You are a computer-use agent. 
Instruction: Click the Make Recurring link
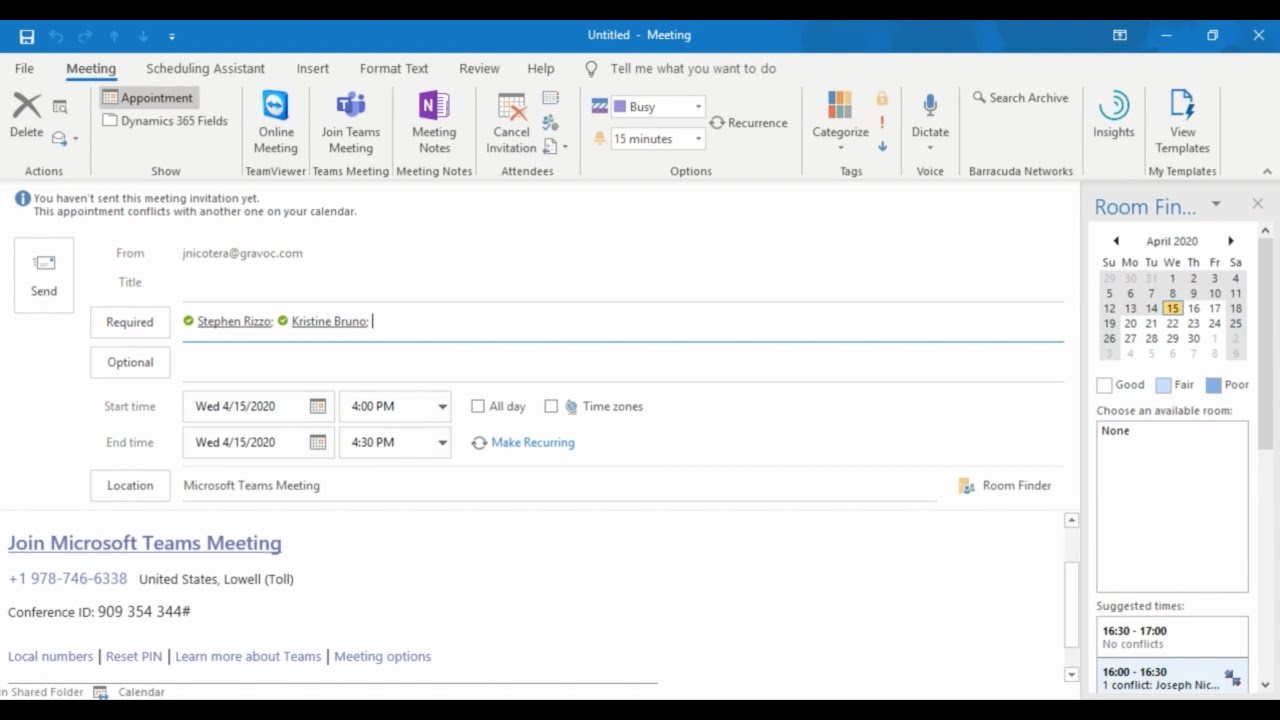tap(533, 442)
